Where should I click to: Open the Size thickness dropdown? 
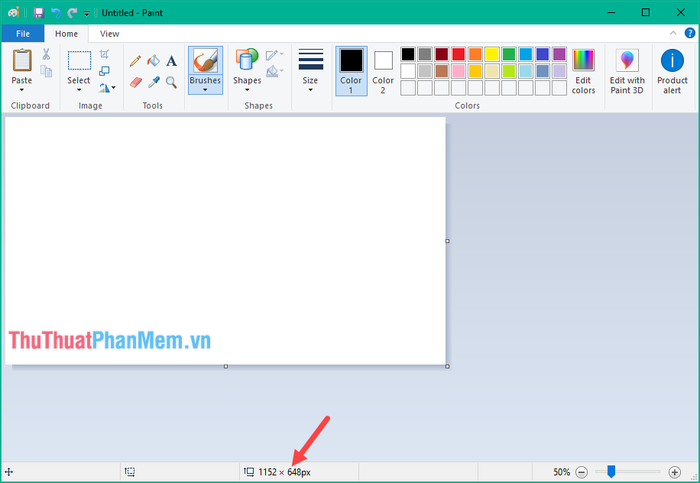(x=310, y=90)
